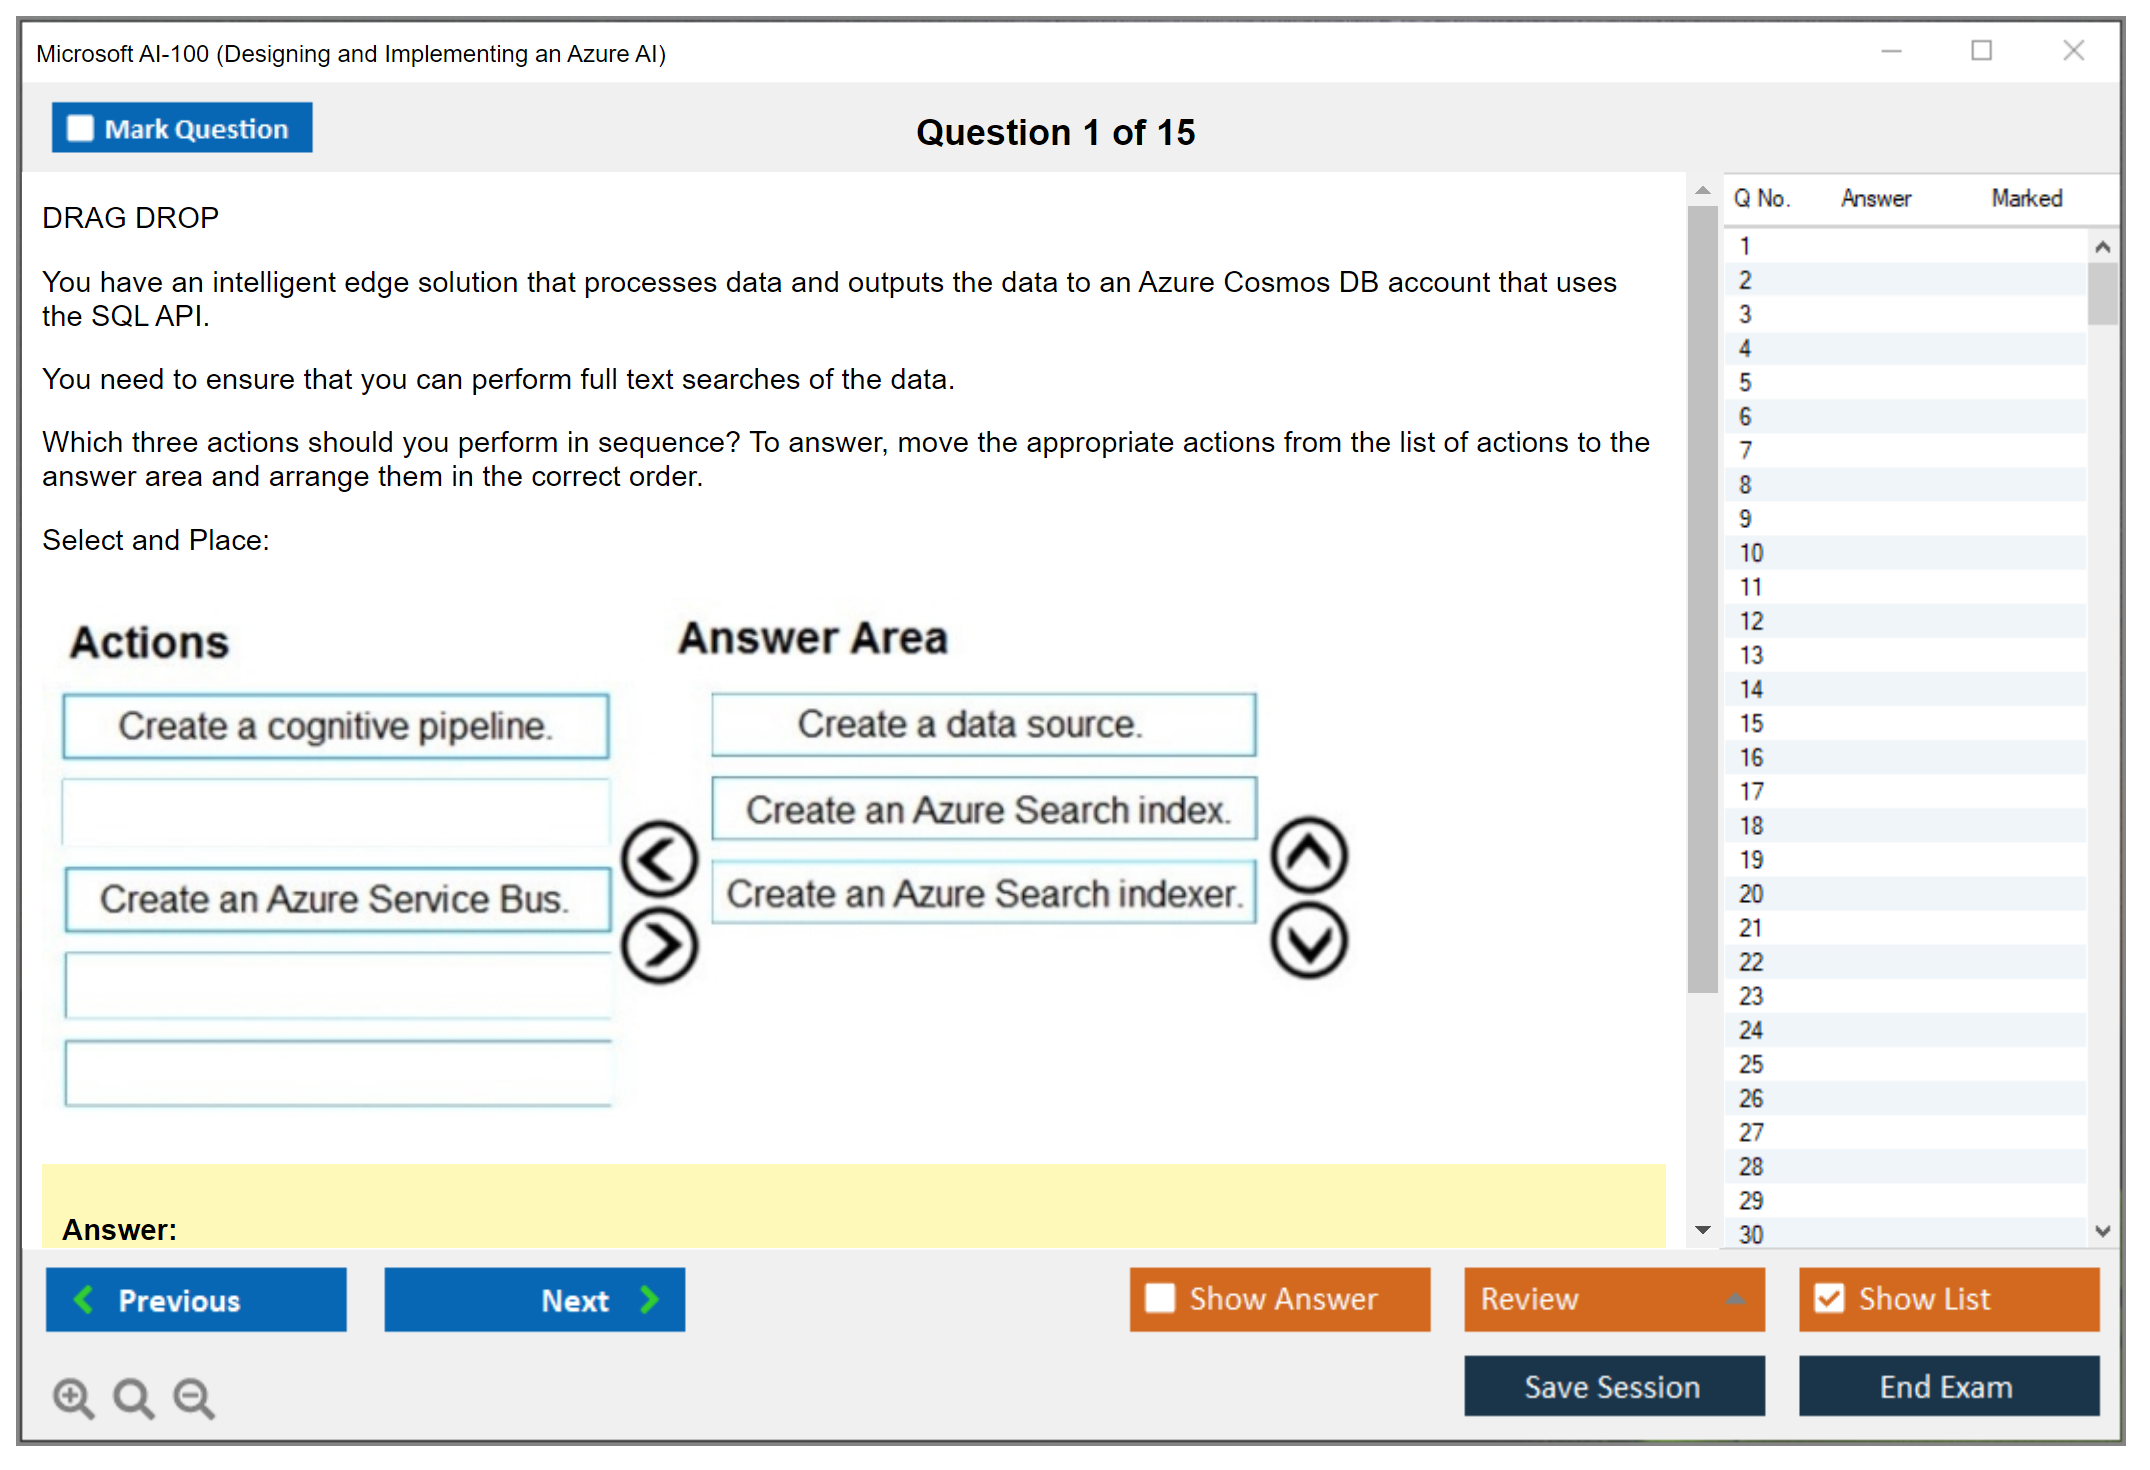Click the zoom reset magnifier icon

(133, 1397)
